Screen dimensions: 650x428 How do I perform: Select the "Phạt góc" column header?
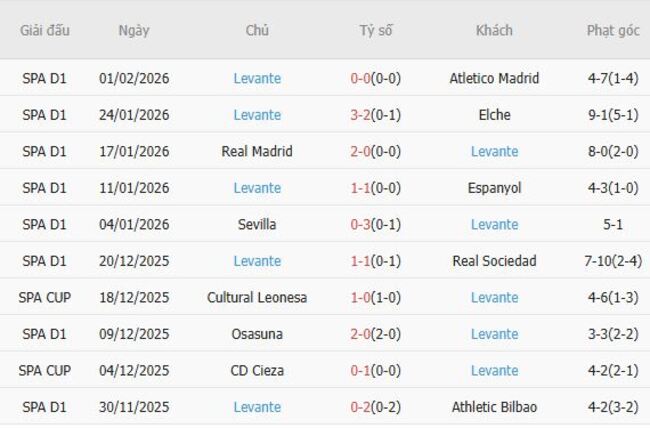[613, 30]
